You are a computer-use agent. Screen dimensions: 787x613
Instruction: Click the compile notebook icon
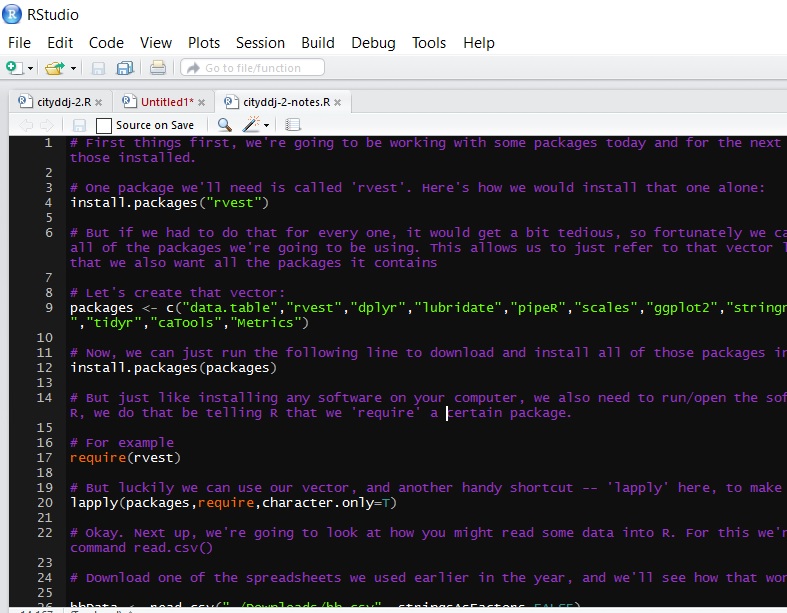coord(293,125)
